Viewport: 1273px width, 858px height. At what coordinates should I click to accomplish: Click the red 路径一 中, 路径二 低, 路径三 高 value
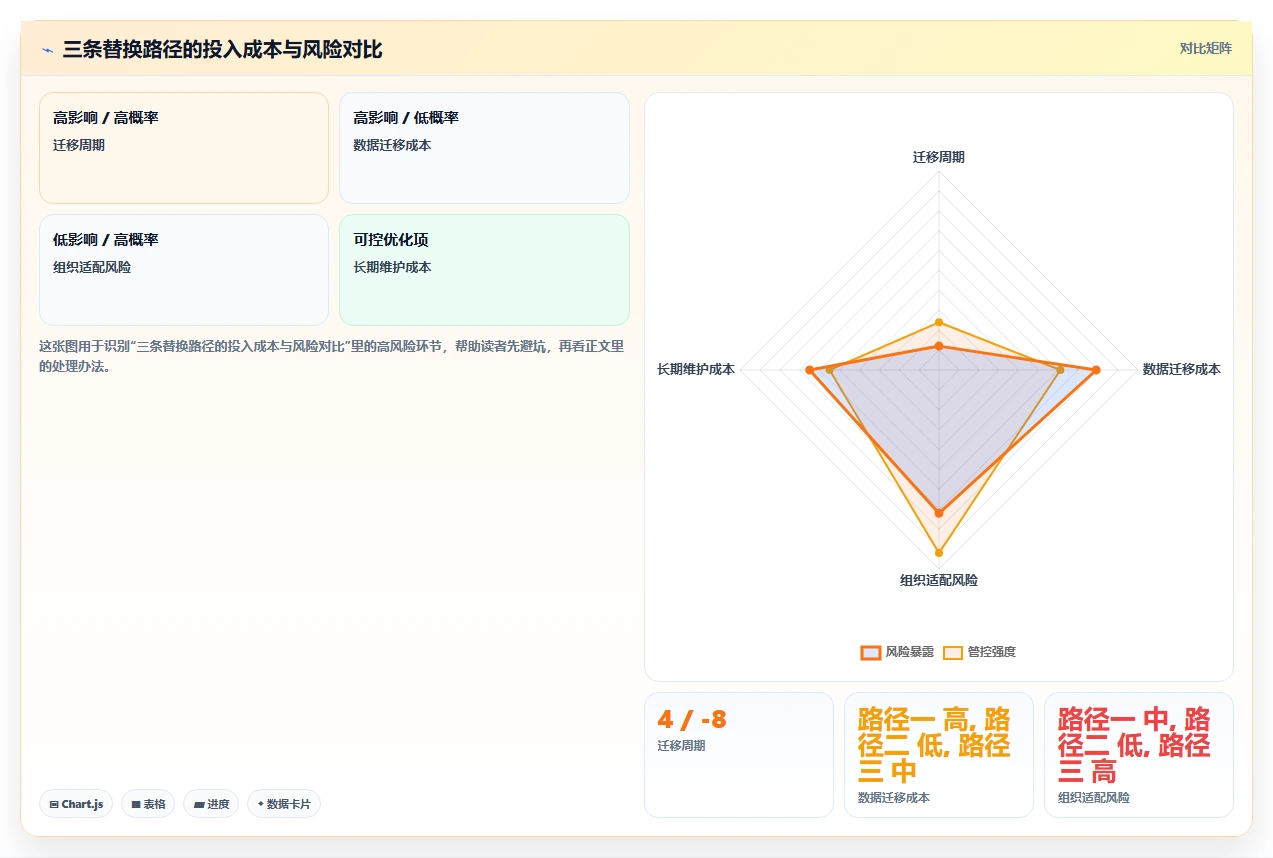point(1134,746)
